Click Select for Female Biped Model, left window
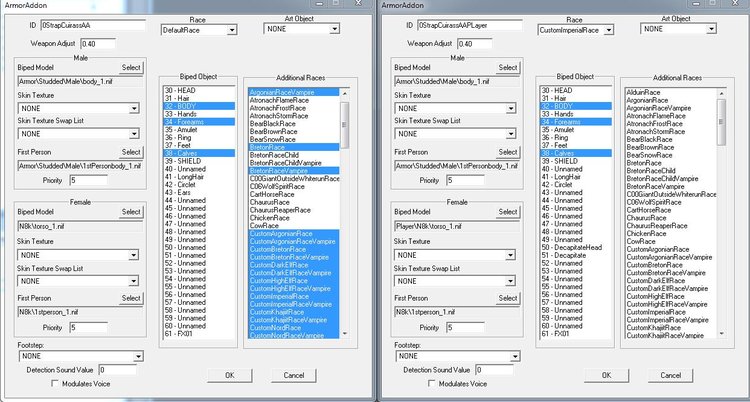Image resolution: width=750 pixels, height=402 pixels. [131, 212]
